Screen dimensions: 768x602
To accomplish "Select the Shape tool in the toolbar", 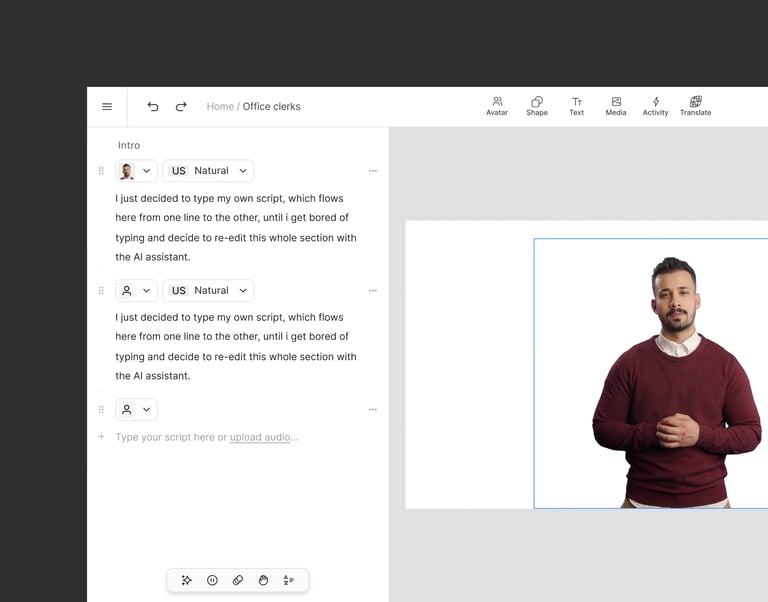I will tap(537, 106).
